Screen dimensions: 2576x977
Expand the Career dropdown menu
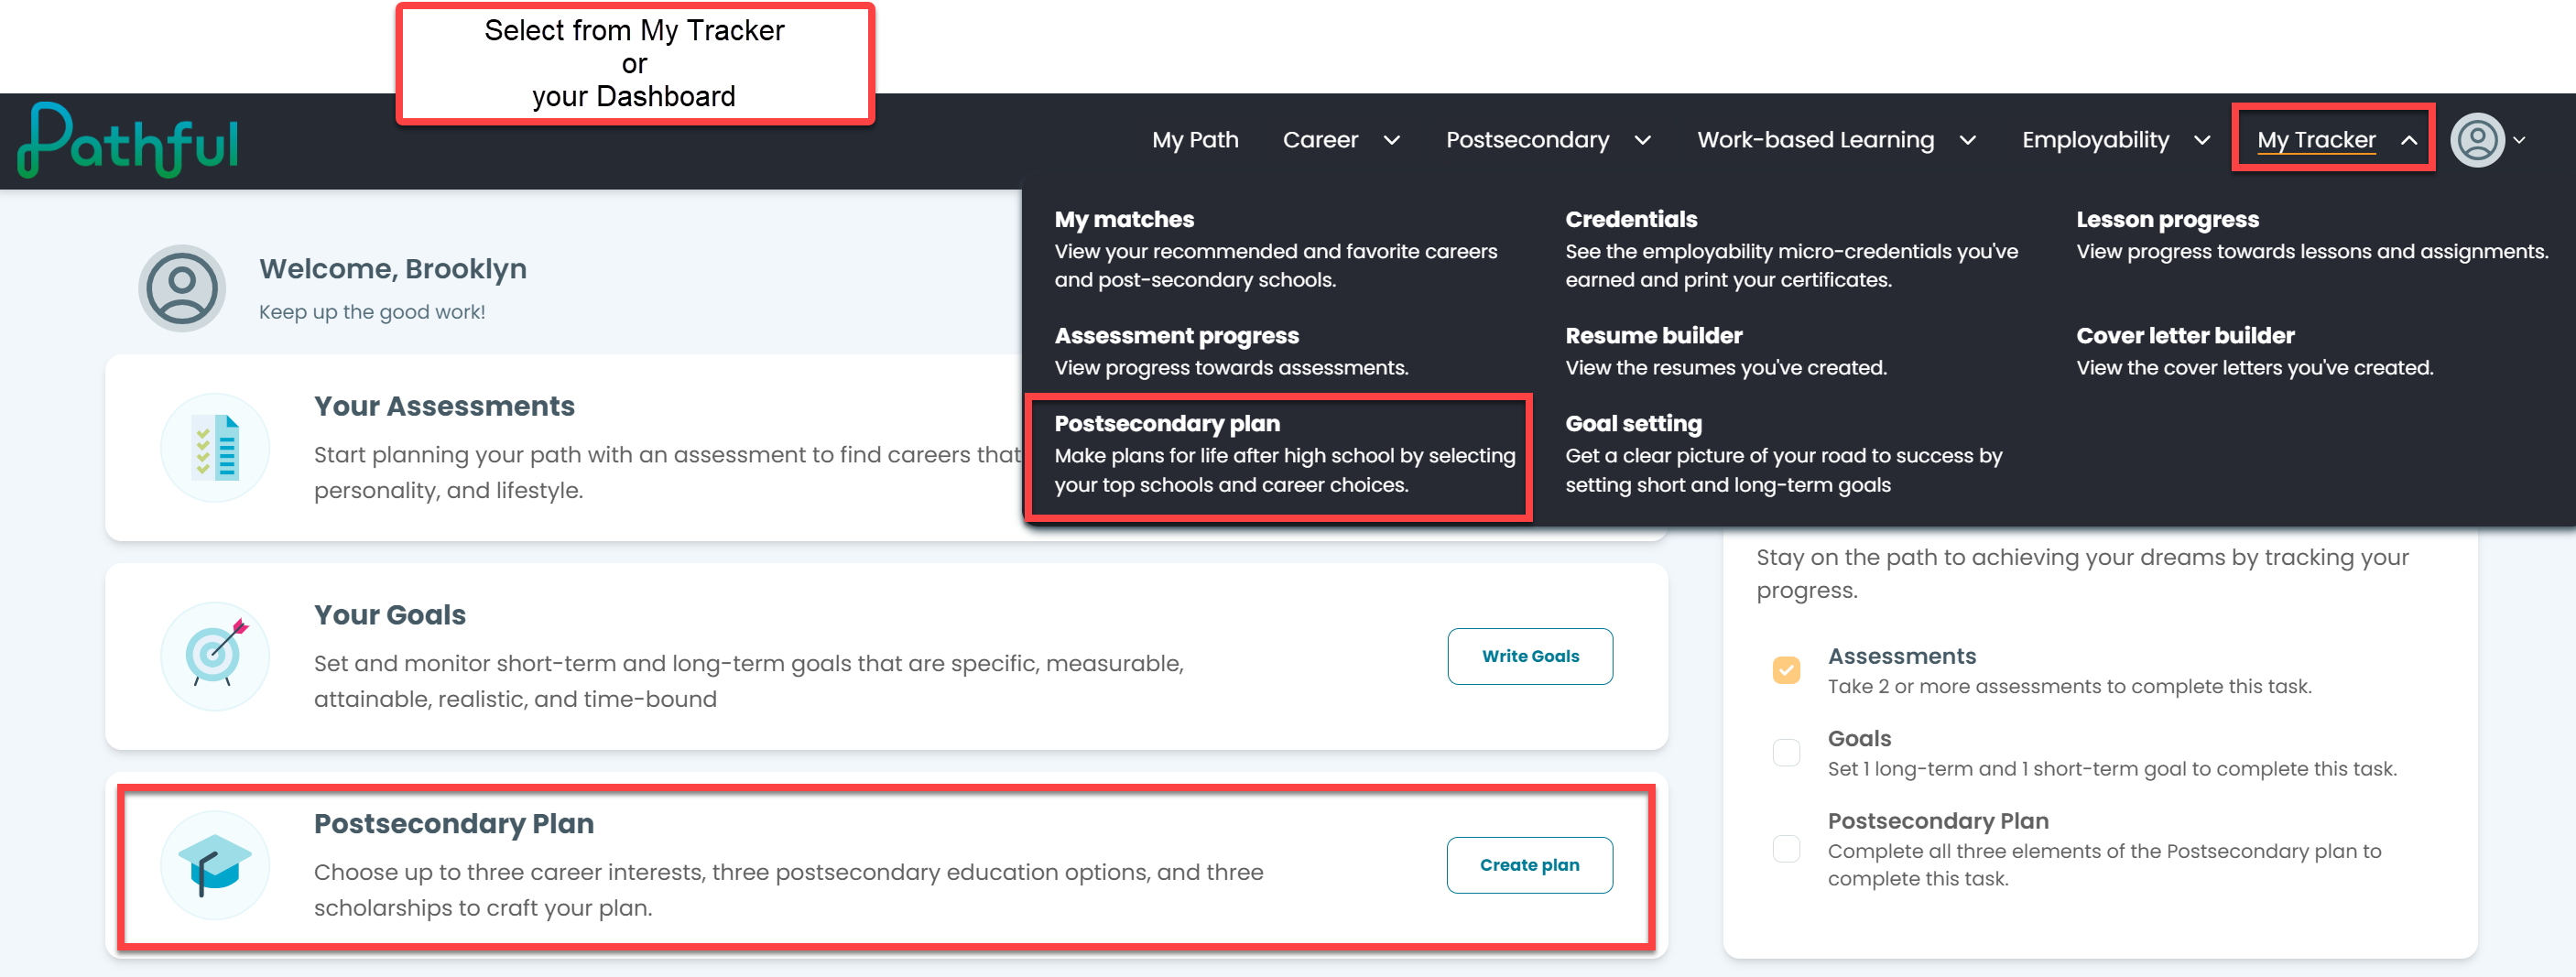(x=1341, y=140)
